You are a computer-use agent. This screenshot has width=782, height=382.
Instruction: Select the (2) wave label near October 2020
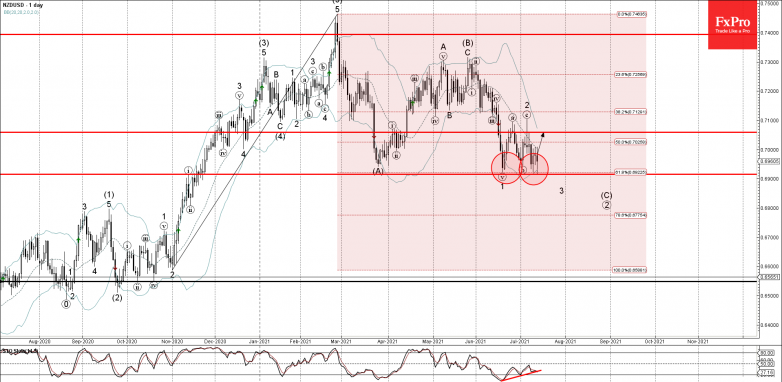click(117, 298)
